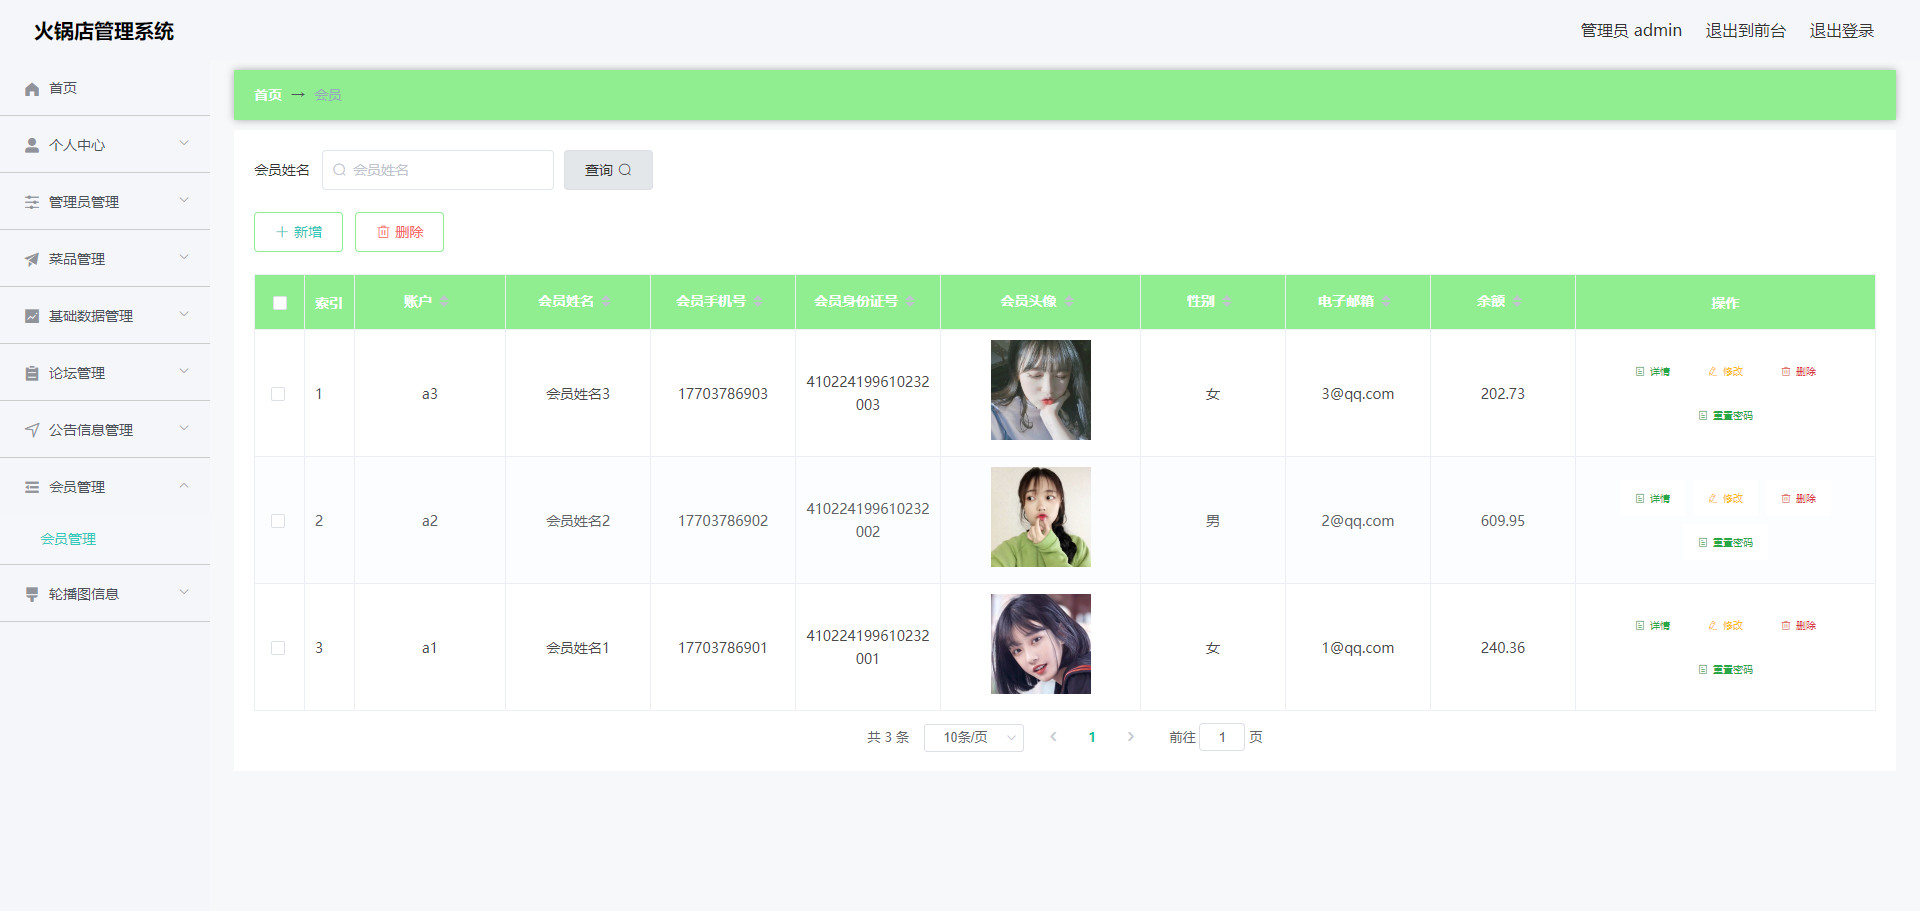Check the checkbox for row a1
This screenshot has width=1920, height=911.
coord(278,648)
